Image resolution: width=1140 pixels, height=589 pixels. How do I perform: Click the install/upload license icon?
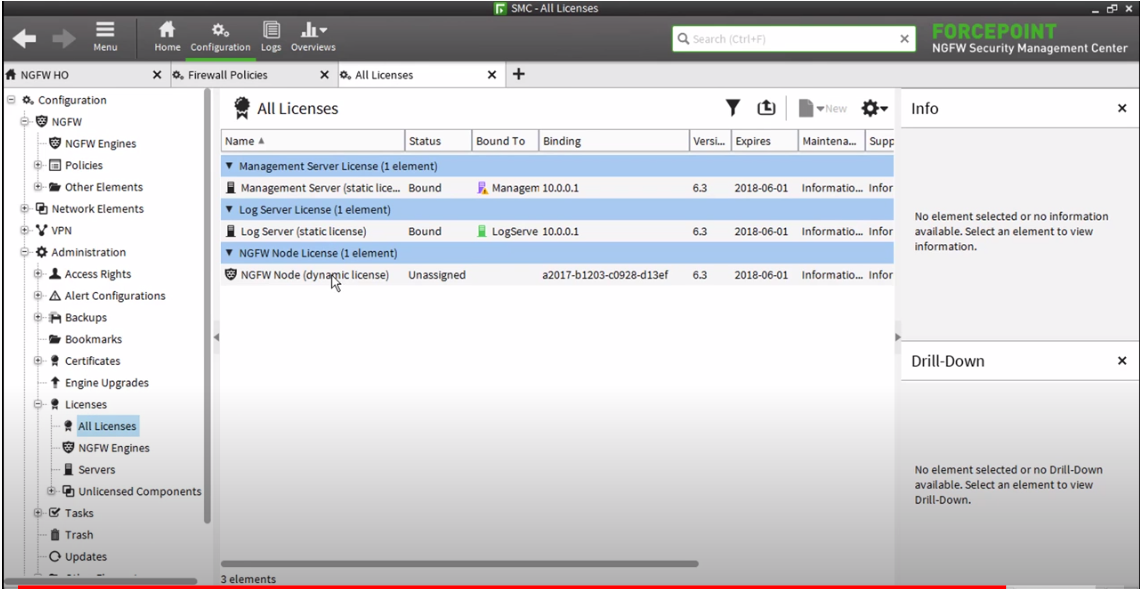[x=766, y=108]
